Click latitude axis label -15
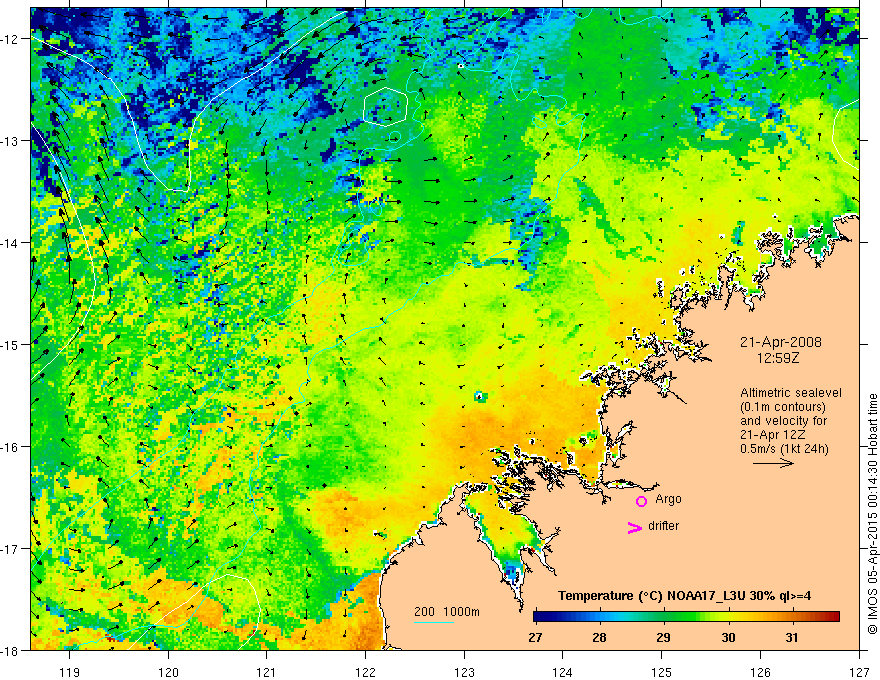Screen dimensions: 880x680 10,344
